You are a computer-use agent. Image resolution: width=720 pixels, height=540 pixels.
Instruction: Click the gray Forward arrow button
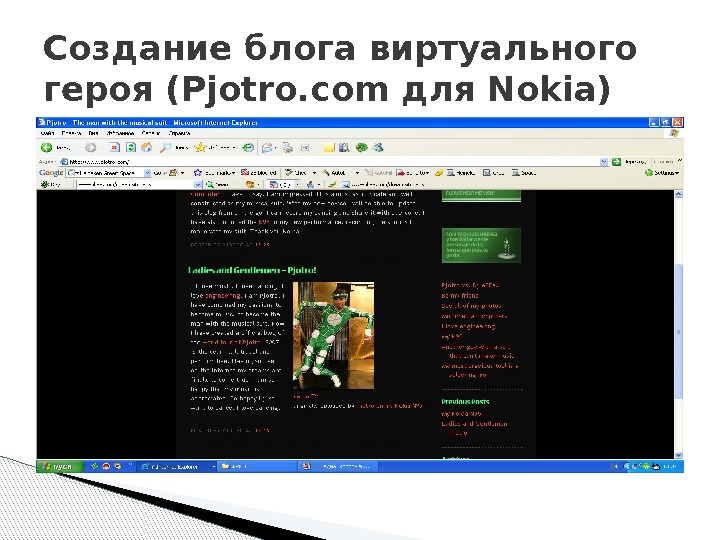[x=90, y=147]
